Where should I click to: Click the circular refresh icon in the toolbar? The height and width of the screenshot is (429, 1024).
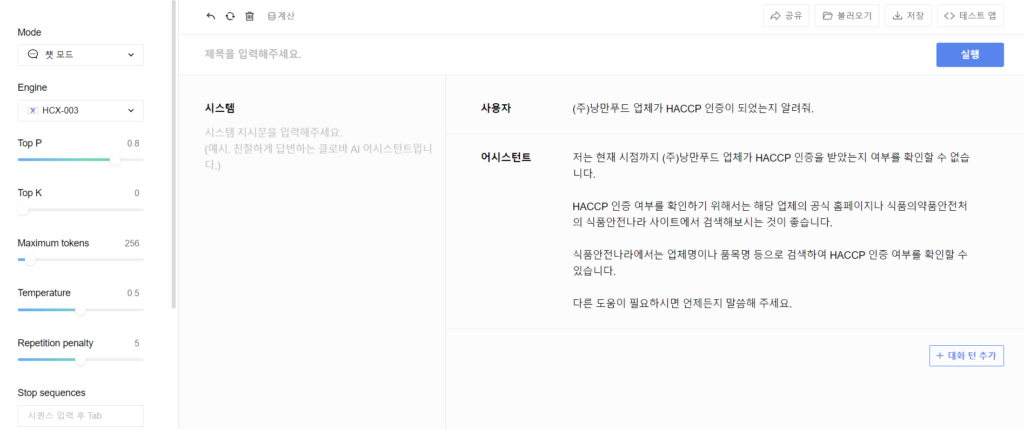click(x=230, y=16)
